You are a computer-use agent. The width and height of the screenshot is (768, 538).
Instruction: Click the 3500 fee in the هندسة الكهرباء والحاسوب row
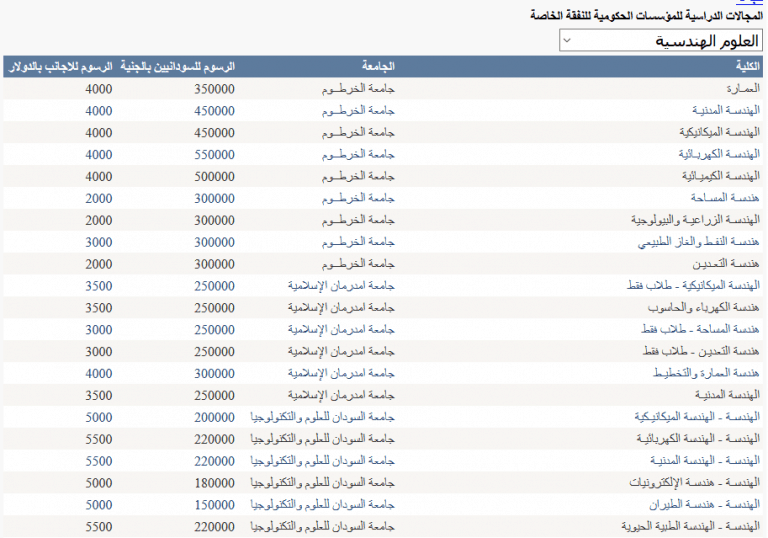tap(98, 308)
